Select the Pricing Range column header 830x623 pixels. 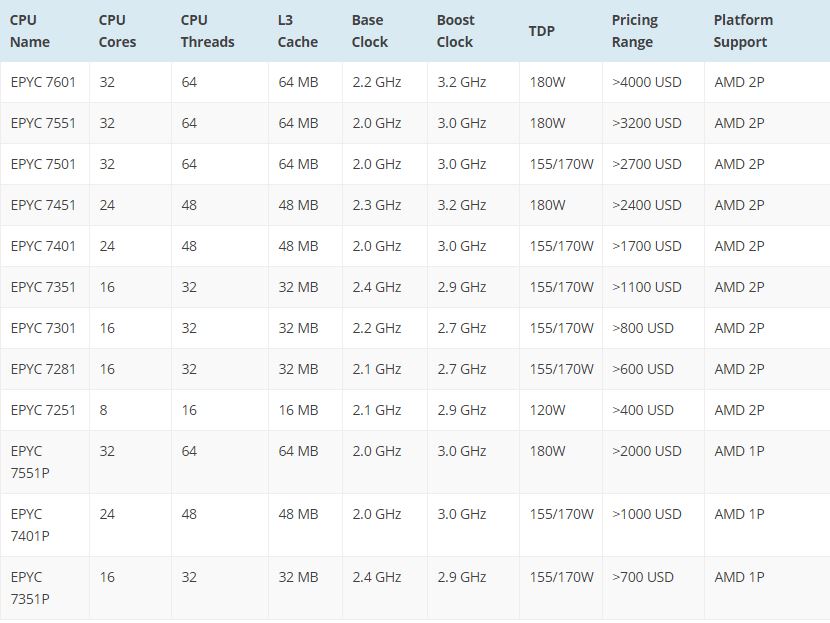tap(634, 31)
